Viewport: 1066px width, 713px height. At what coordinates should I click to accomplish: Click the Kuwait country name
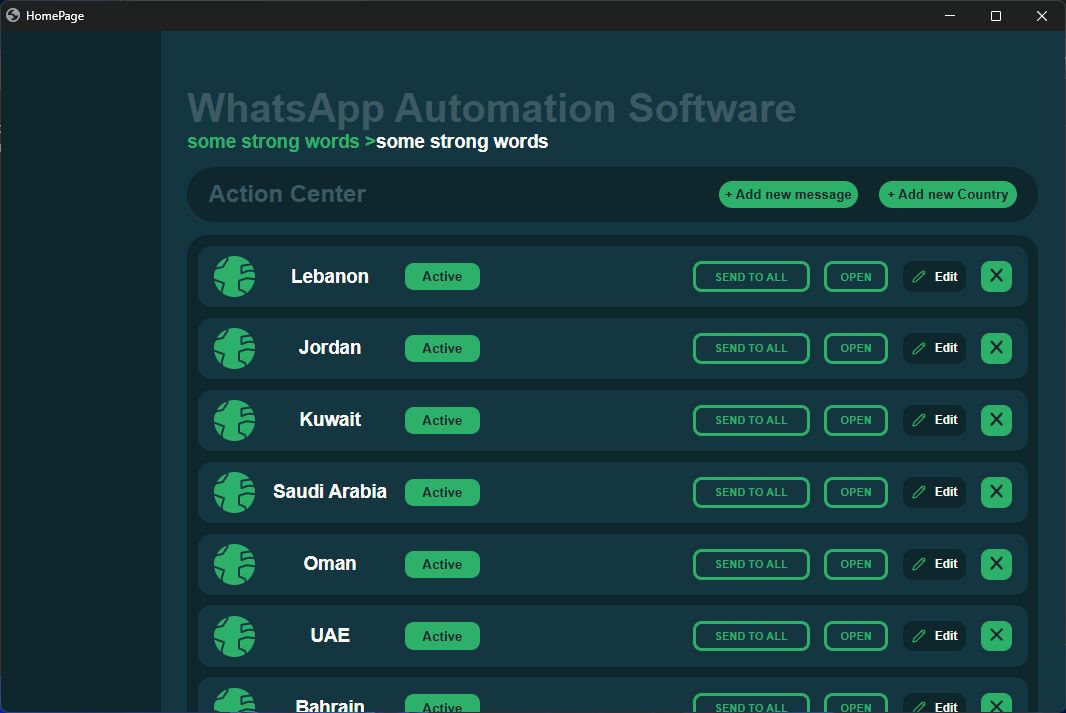tap(330, 419)
